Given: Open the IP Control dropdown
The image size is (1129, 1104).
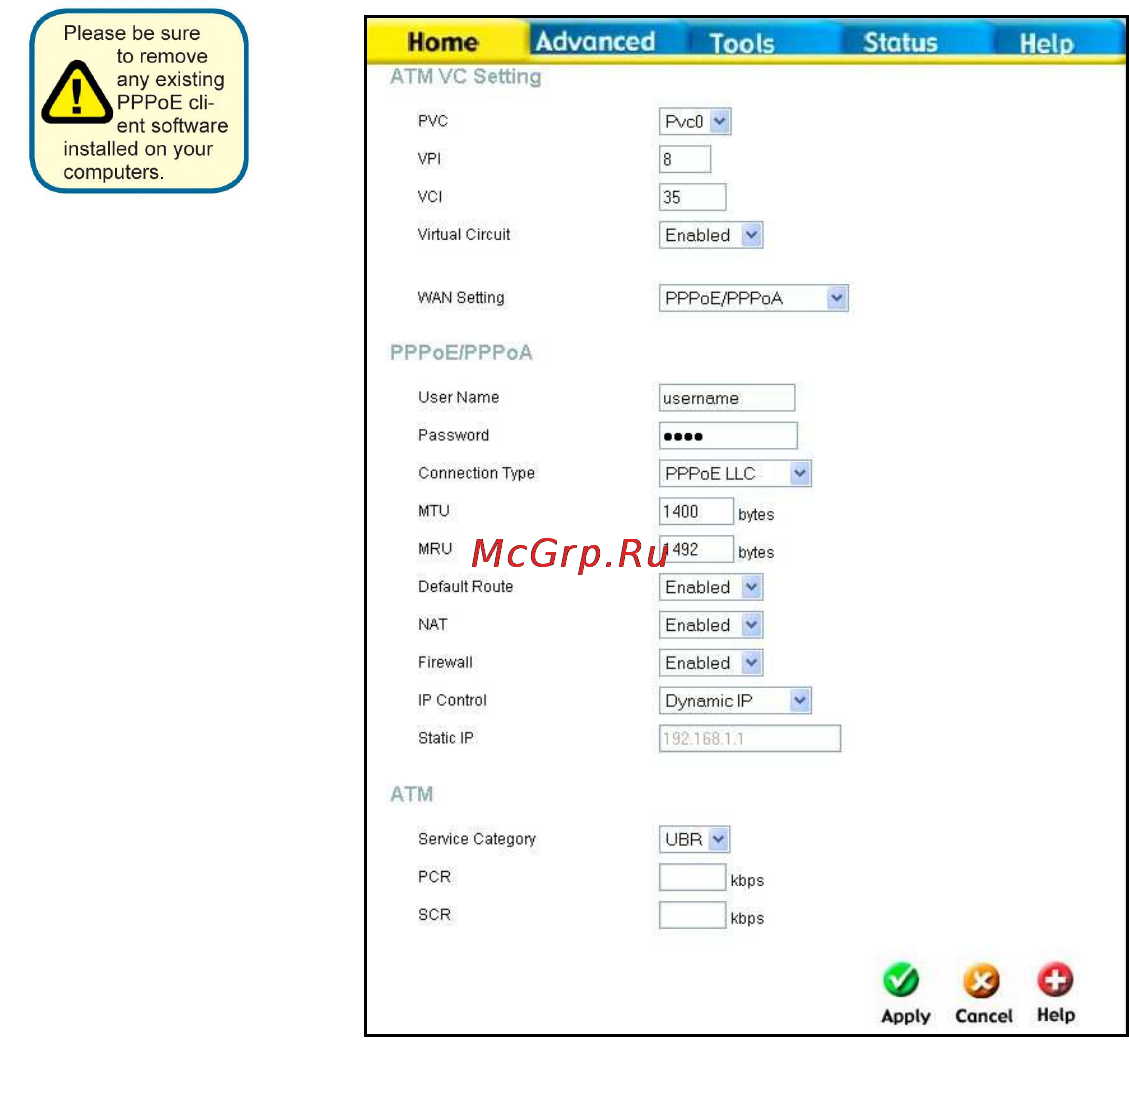Looking at the screenshot, I should click(735, 700).
